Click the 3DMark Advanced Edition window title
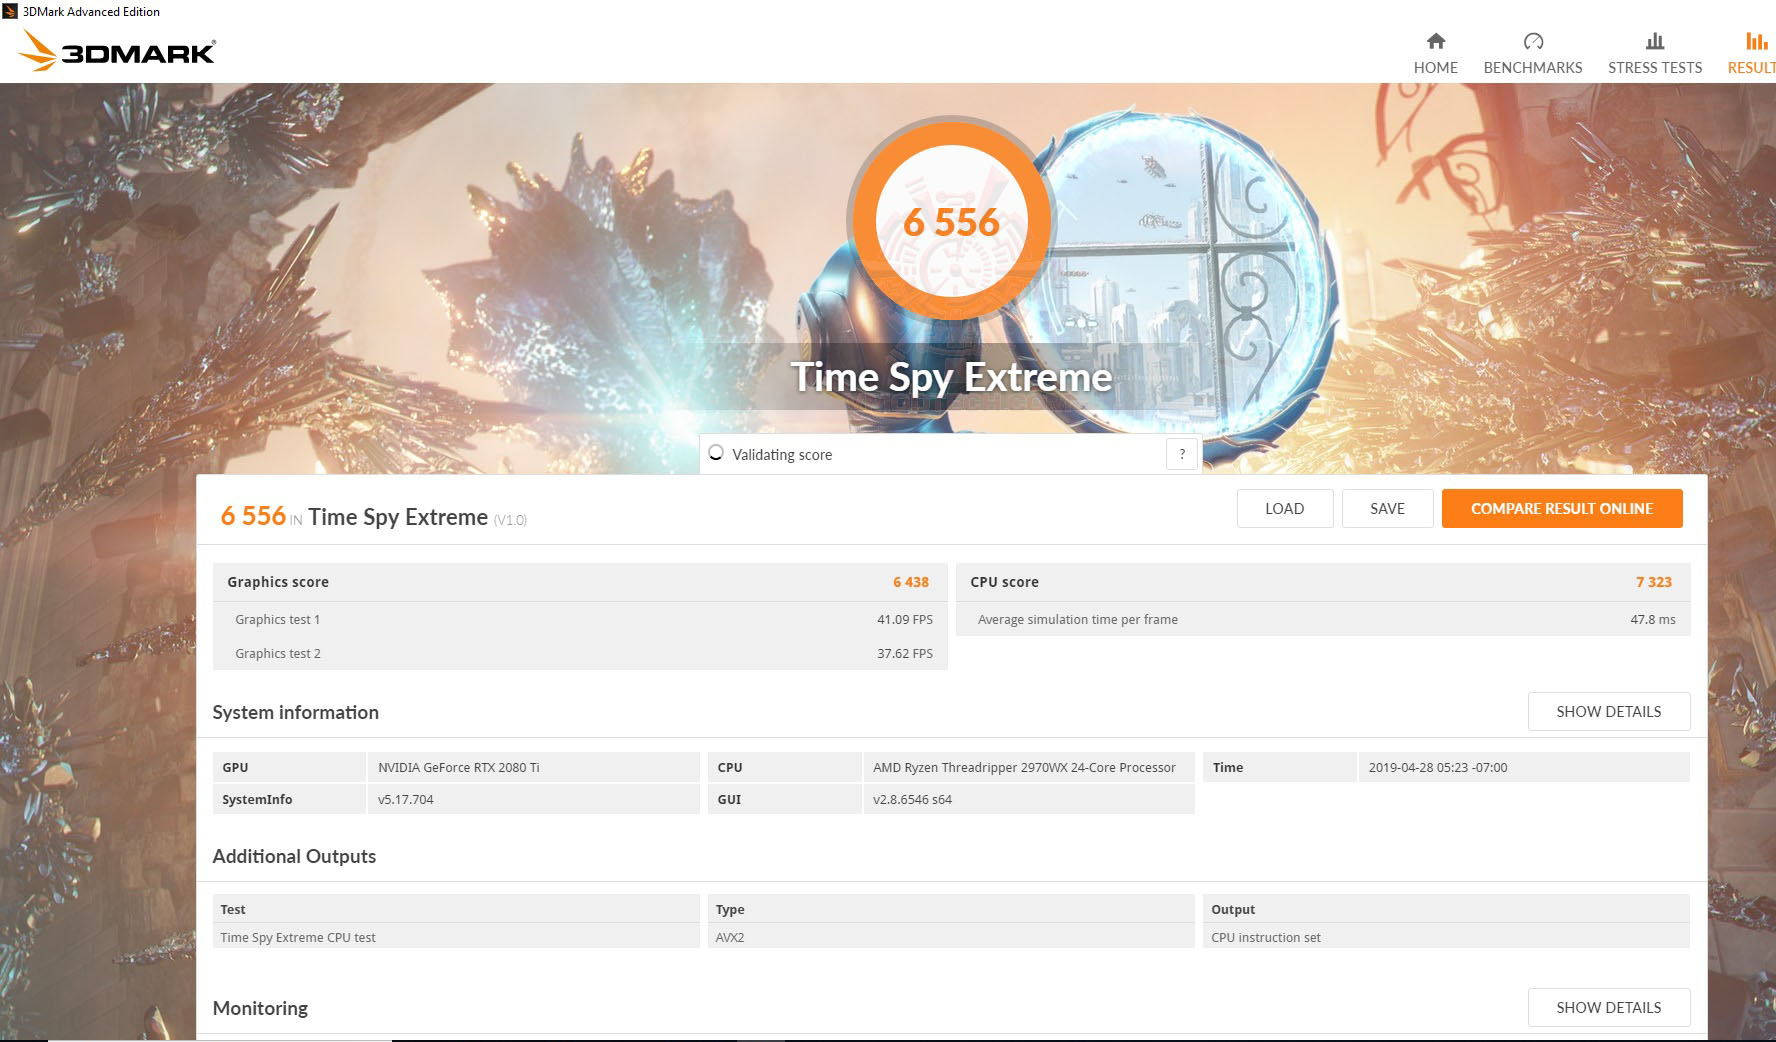The image size is (1776, 1042). coord(91,11)
